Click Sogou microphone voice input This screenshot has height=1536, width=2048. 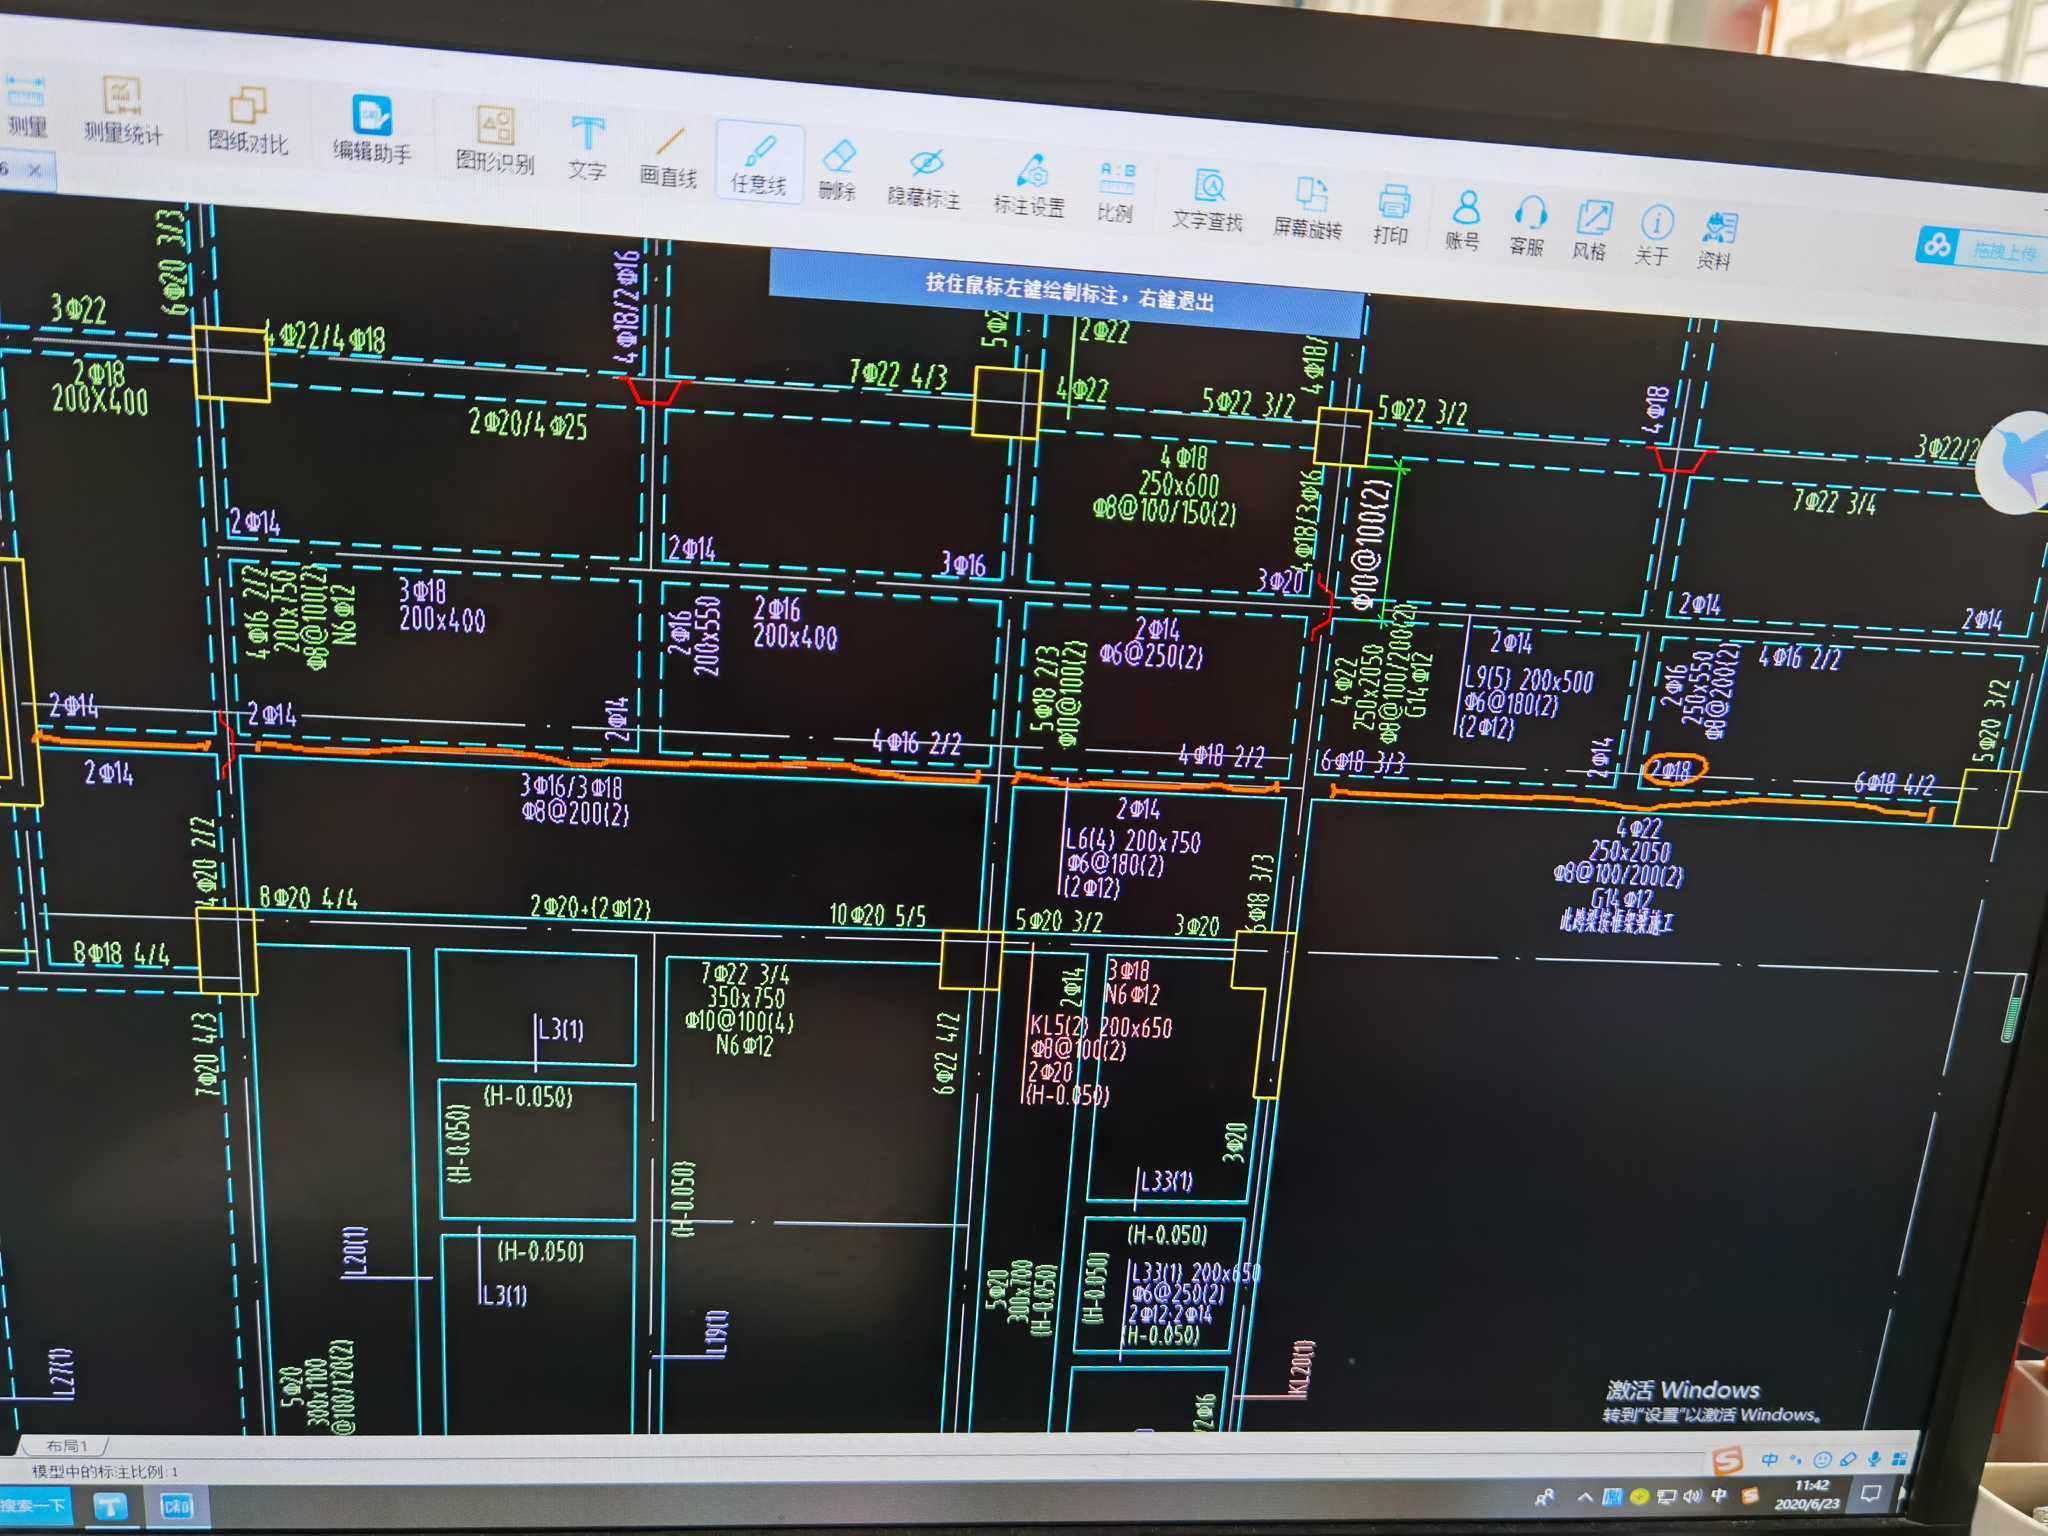coord(1875,1460)
